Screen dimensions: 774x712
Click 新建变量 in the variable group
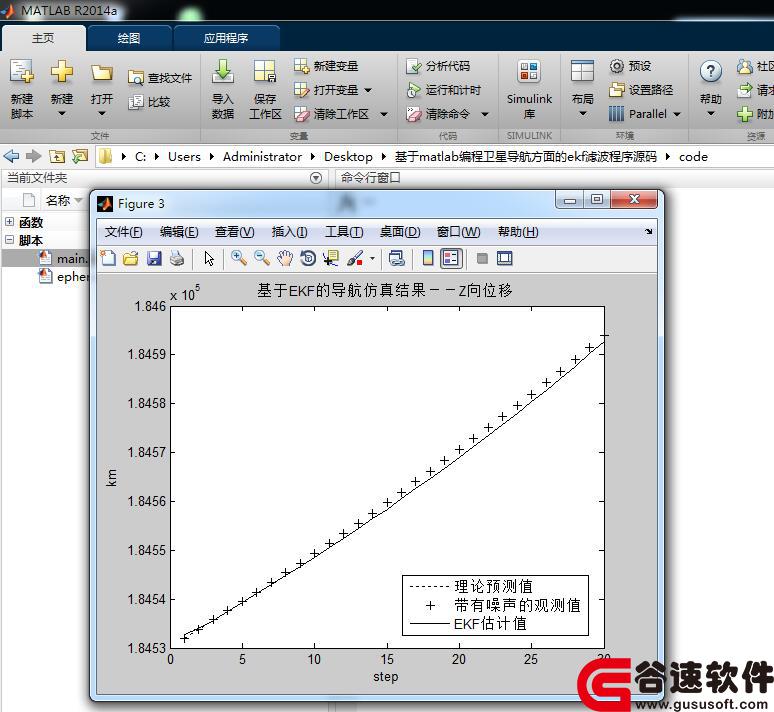(x=326, y=66)
